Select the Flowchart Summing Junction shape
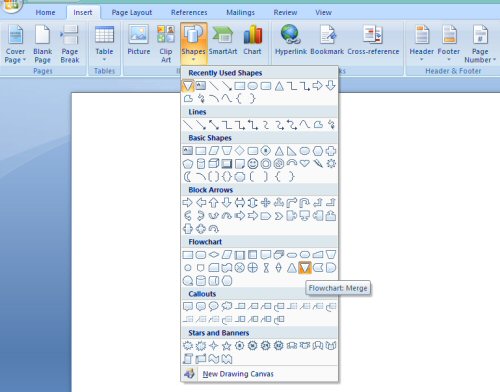This screenshot has width=500, height=392. (x=240, y=268)
